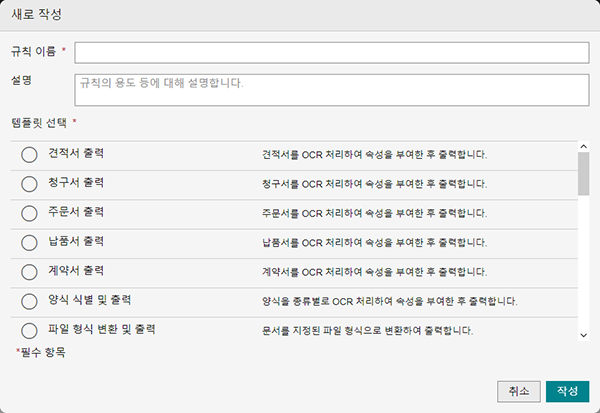This screenshot has width=600, height=413.
Task: Click the 새로 작성 dialog title
Action: (36, 14)
